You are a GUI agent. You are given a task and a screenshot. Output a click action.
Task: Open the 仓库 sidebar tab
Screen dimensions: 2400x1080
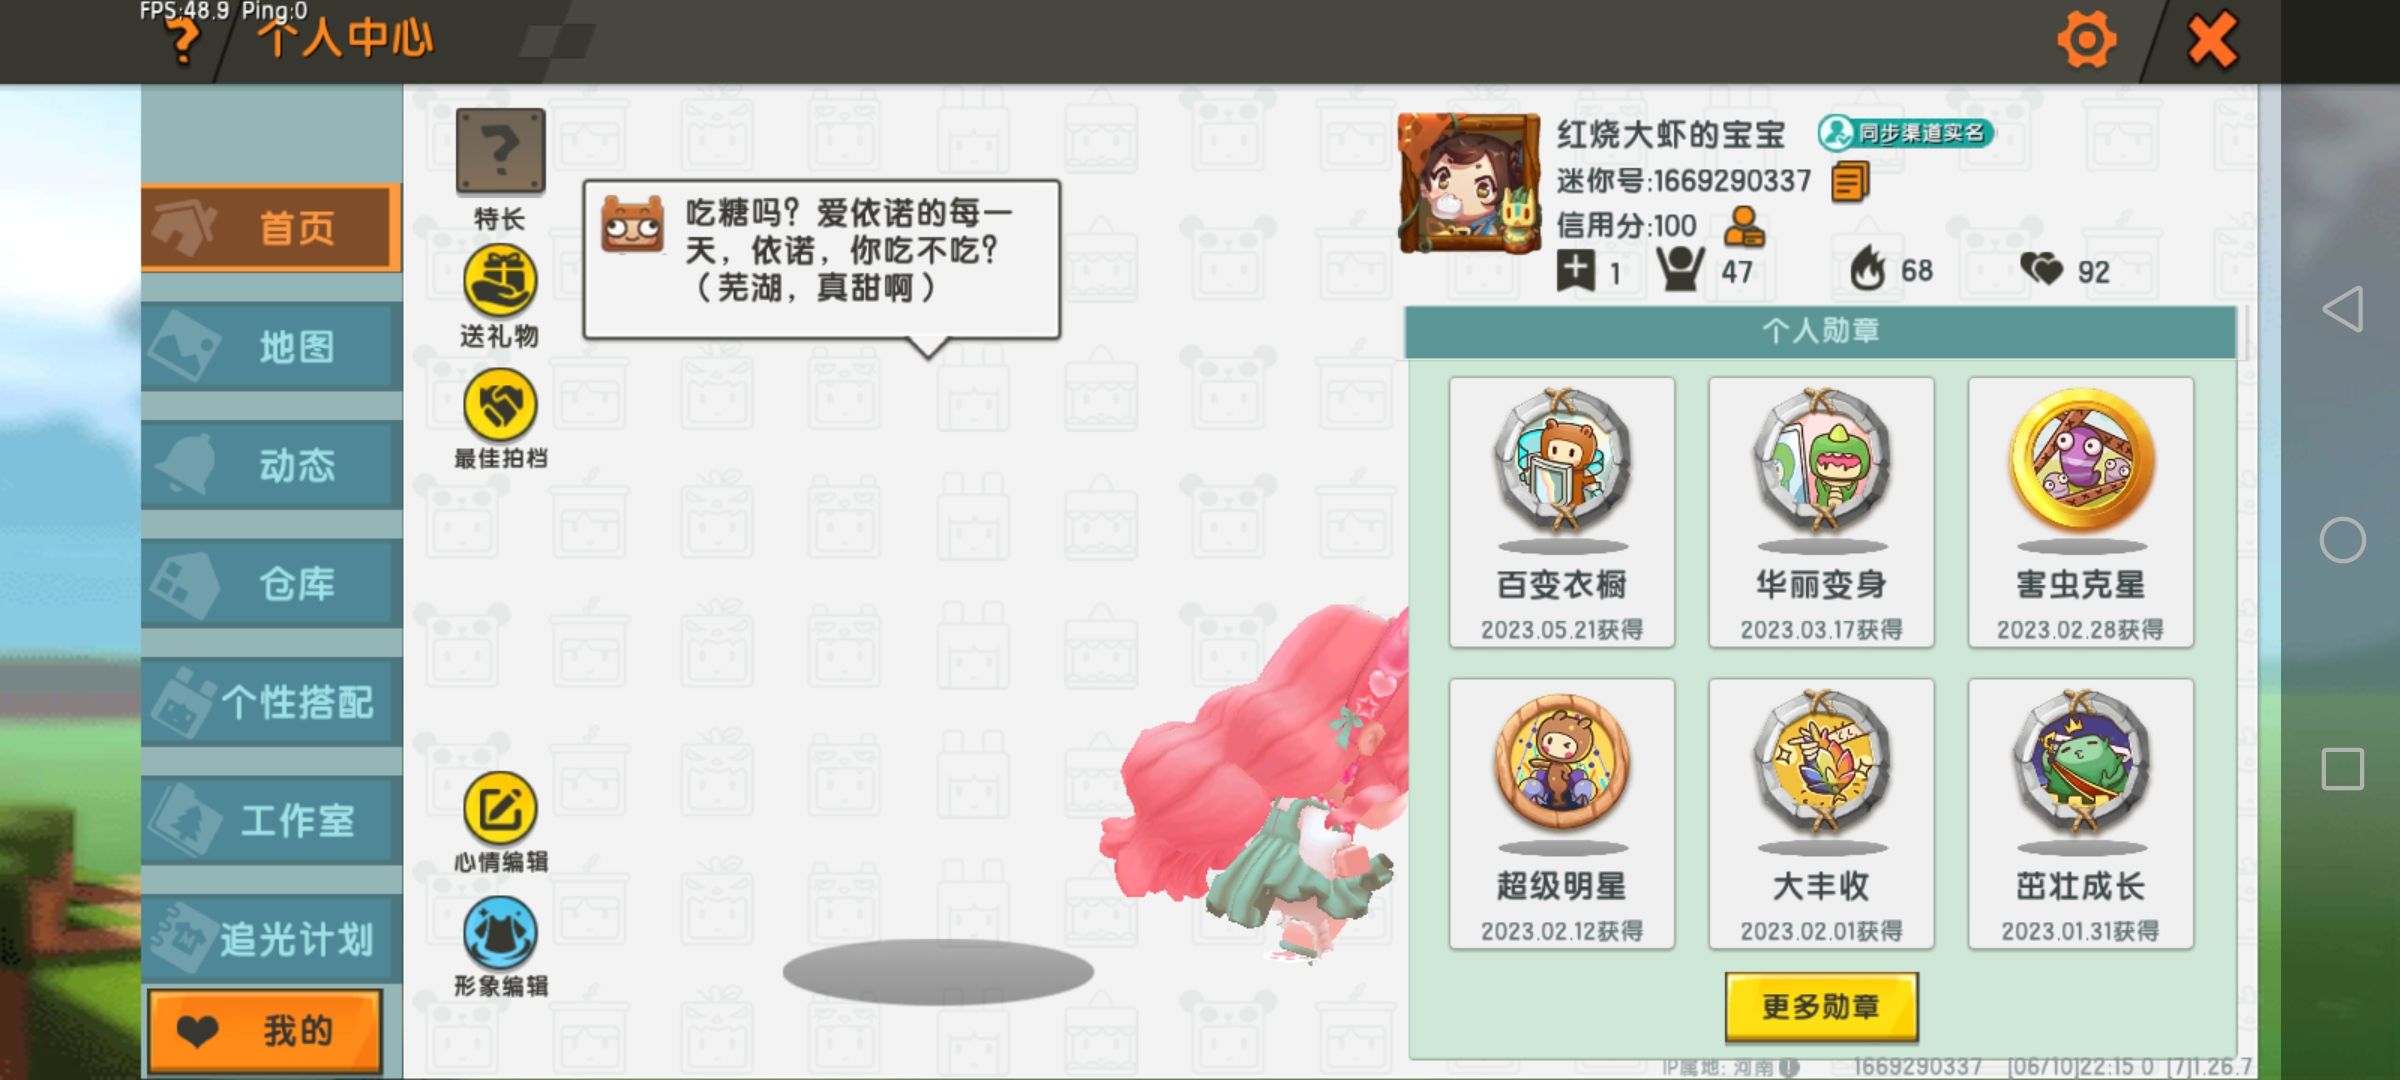(x=272, y=583)
